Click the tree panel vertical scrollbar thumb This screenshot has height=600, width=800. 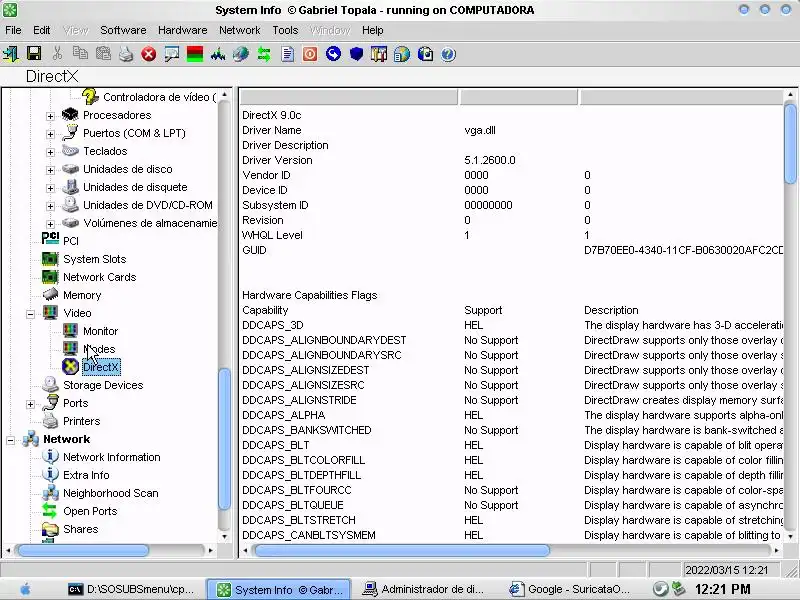(224, 439)
